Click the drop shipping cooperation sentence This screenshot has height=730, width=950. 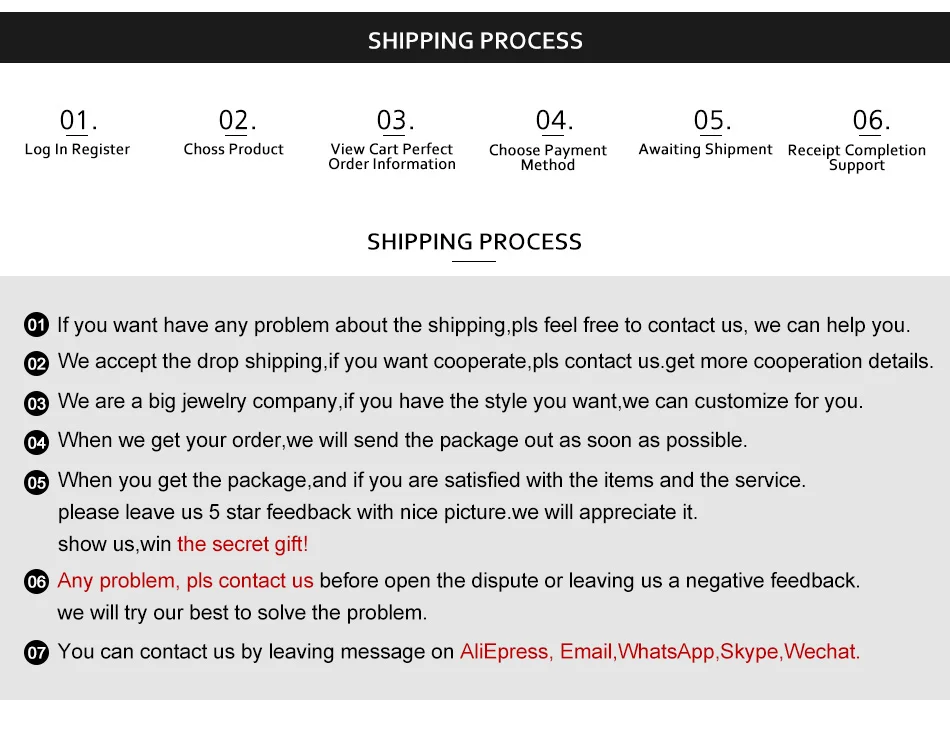495,362
